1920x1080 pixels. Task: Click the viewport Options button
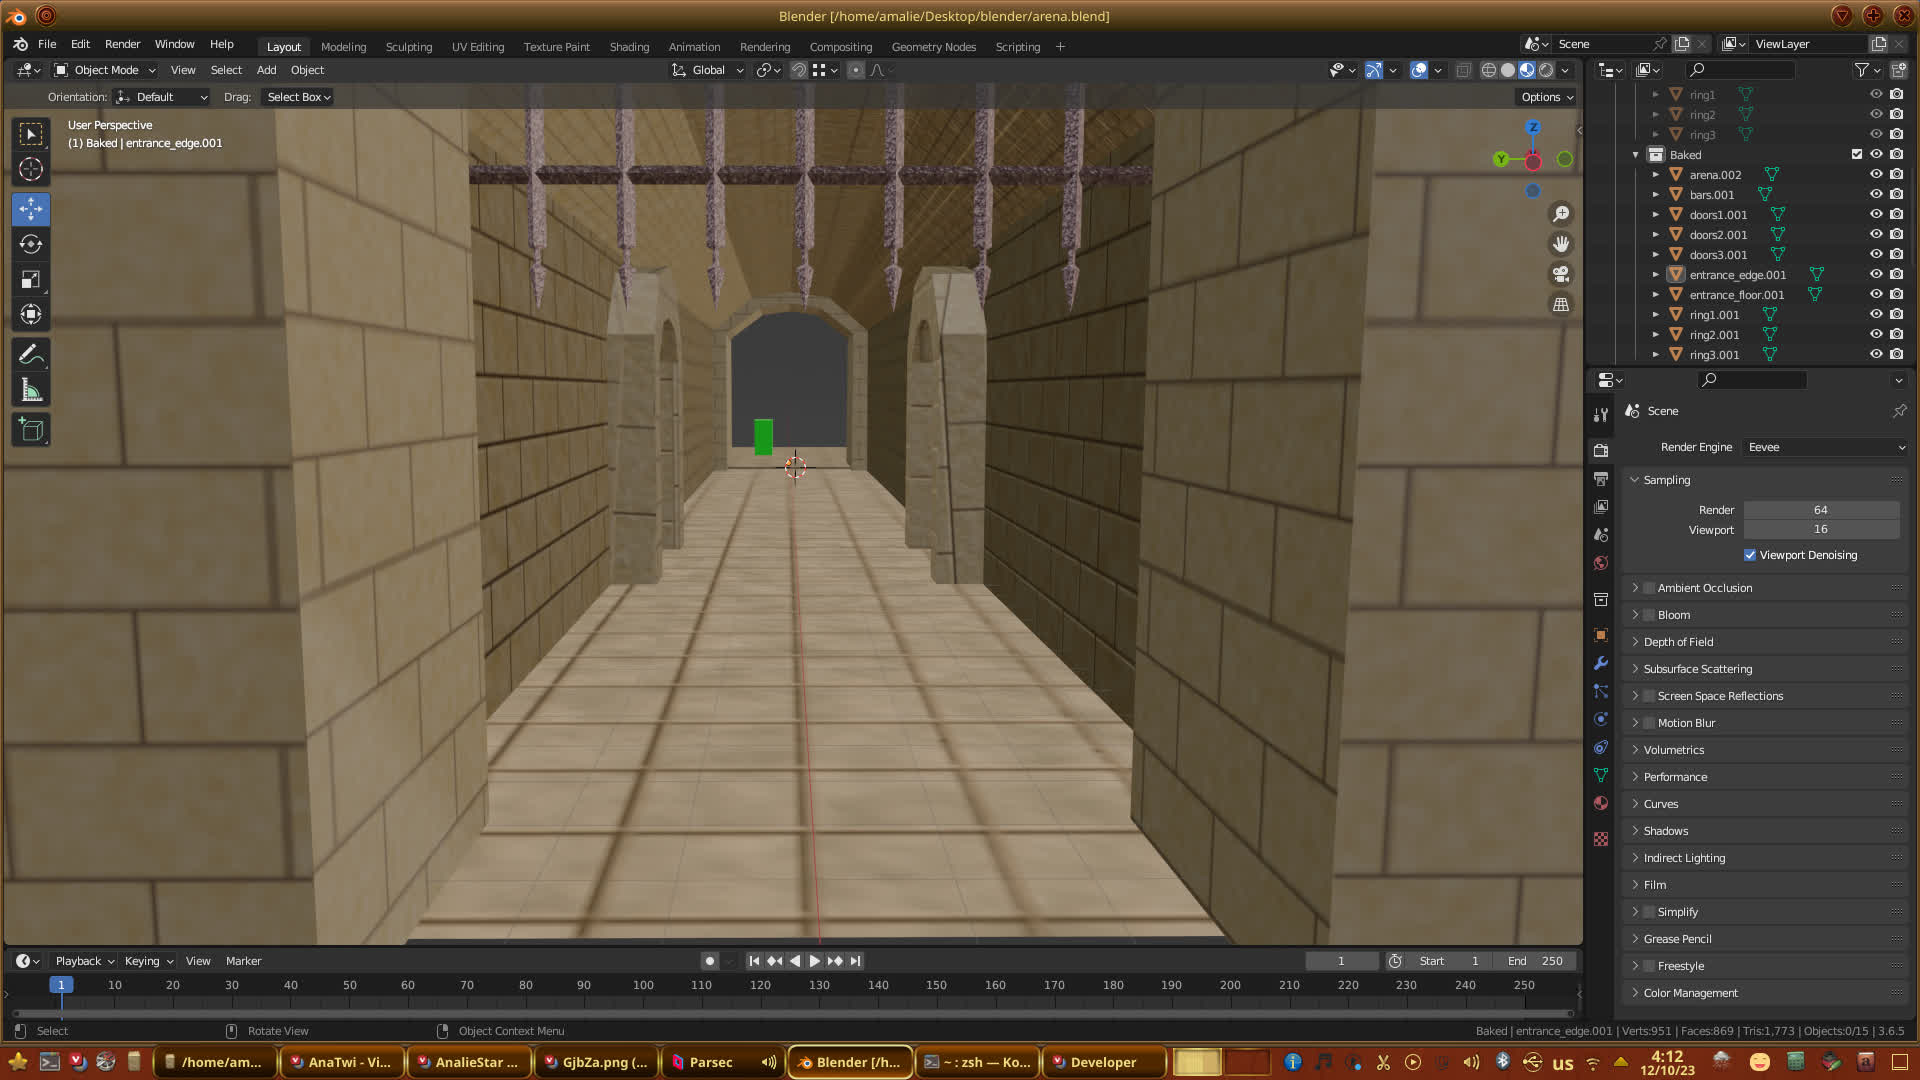pos(1546,97)
